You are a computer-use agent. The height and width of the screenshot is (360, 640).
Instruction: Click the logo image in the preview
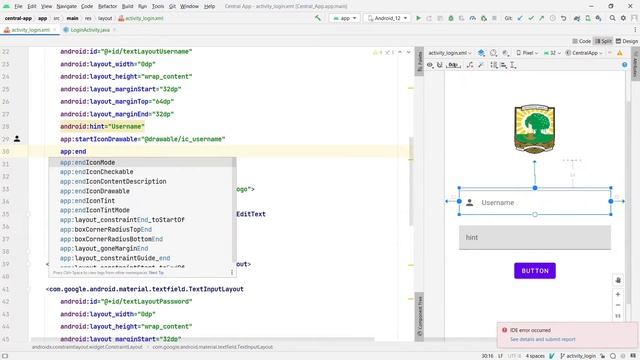tap(534, 129)
